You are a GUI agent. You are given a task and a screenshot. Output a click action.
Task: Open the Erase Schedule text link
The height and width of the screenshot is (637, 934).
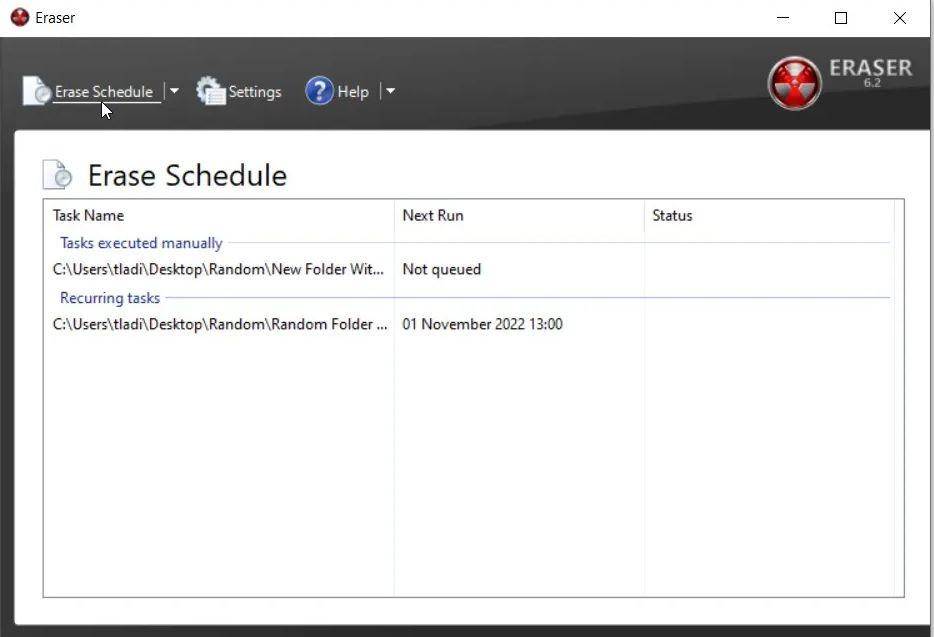pos(104,92)
